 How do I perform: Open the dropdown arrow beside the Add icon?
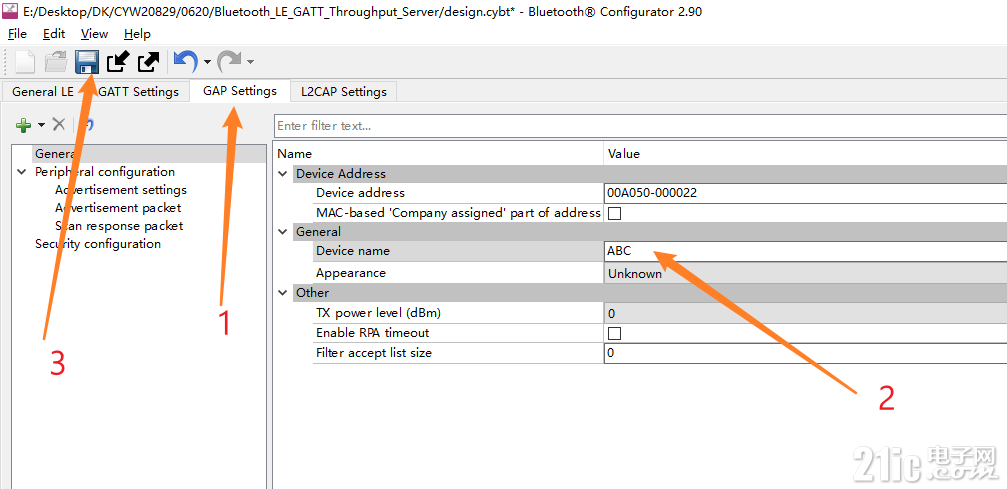click(41, 125)
